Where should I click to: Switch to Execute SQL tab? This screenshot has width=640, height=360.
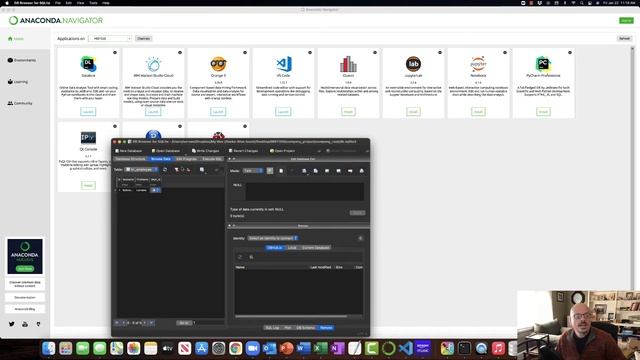point(212,159)
